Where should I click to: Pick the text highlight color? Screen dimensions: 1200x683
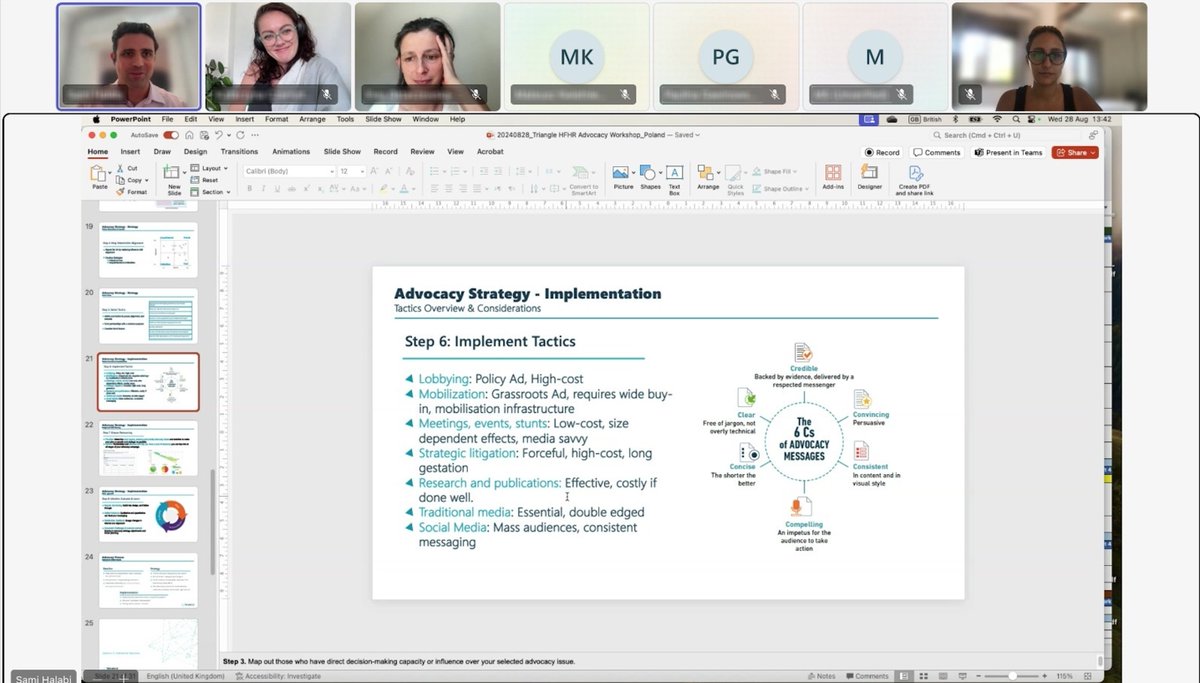click(382, 188)
